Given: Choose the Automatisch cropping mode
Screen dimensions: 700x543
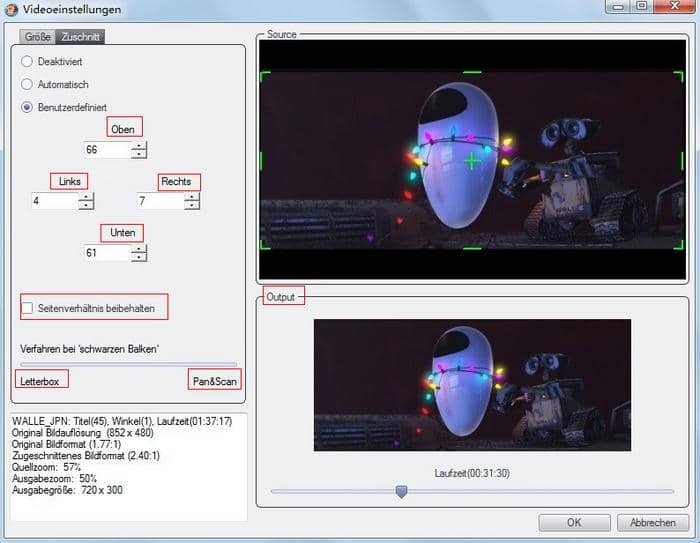Looking at the screenshot, I should [27, 84].
